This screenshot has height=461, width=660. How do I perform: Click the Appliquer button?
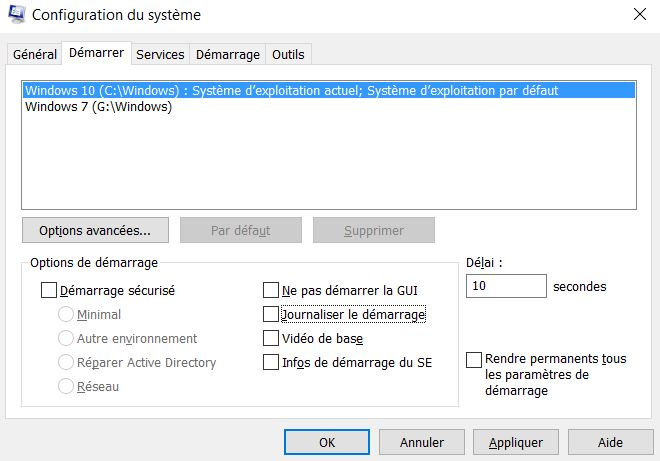(x=516, y=442)
